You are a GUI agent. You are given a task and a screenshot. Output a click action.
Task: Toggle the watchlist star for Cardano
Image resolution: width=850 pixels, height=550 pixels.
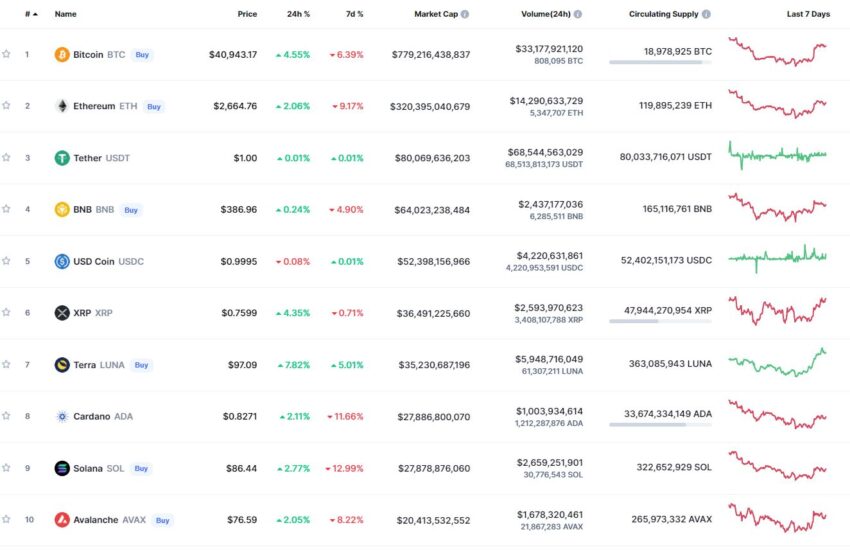click(7, 416)
